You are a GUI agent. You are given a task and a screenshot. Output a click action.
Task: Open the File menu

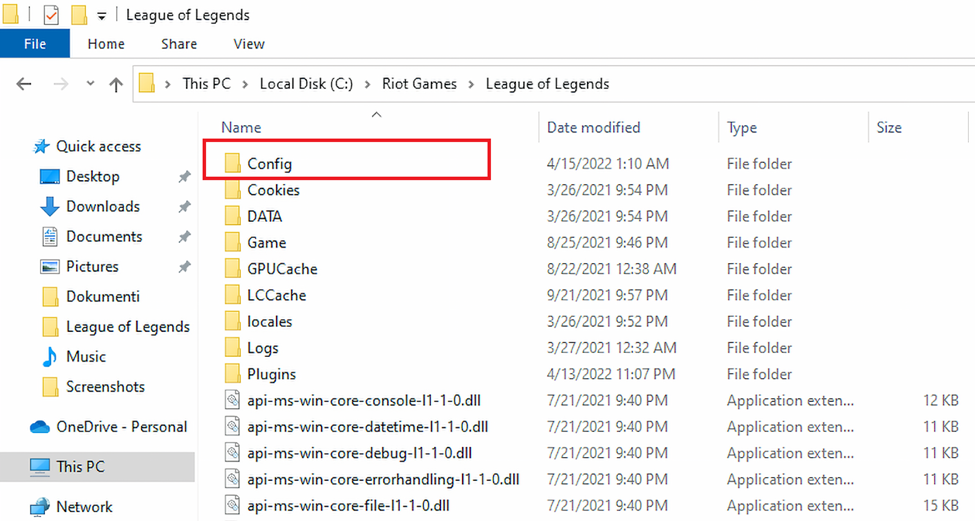[x=35, y=44]
